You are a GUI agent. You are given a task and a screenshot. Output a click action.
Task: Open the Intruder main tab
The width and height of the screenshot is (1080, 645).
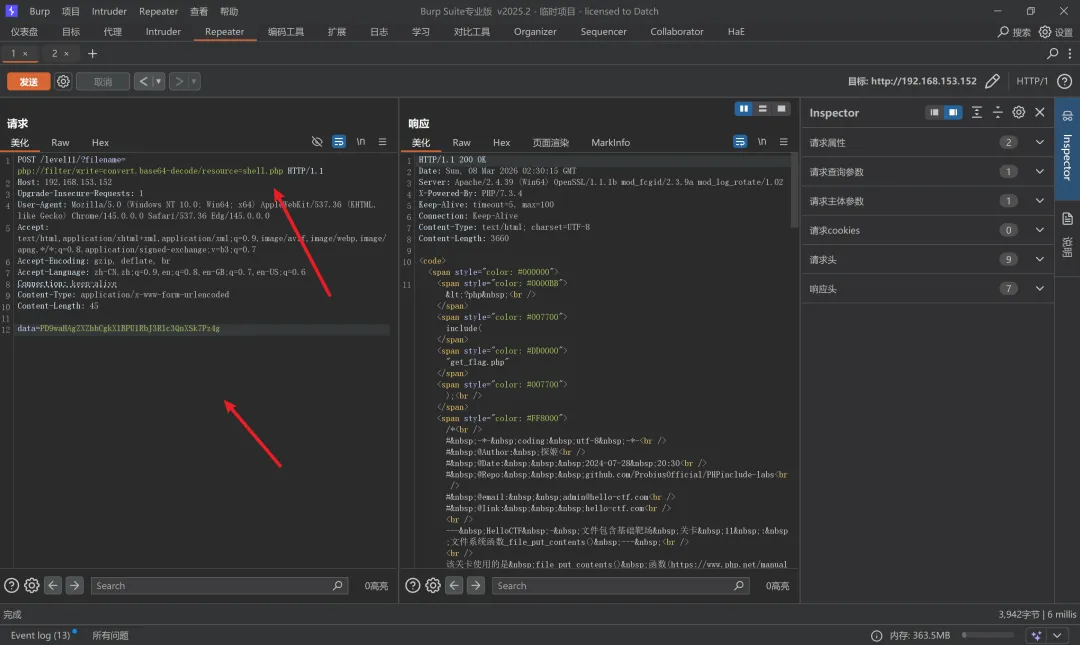tap(163, 32)
